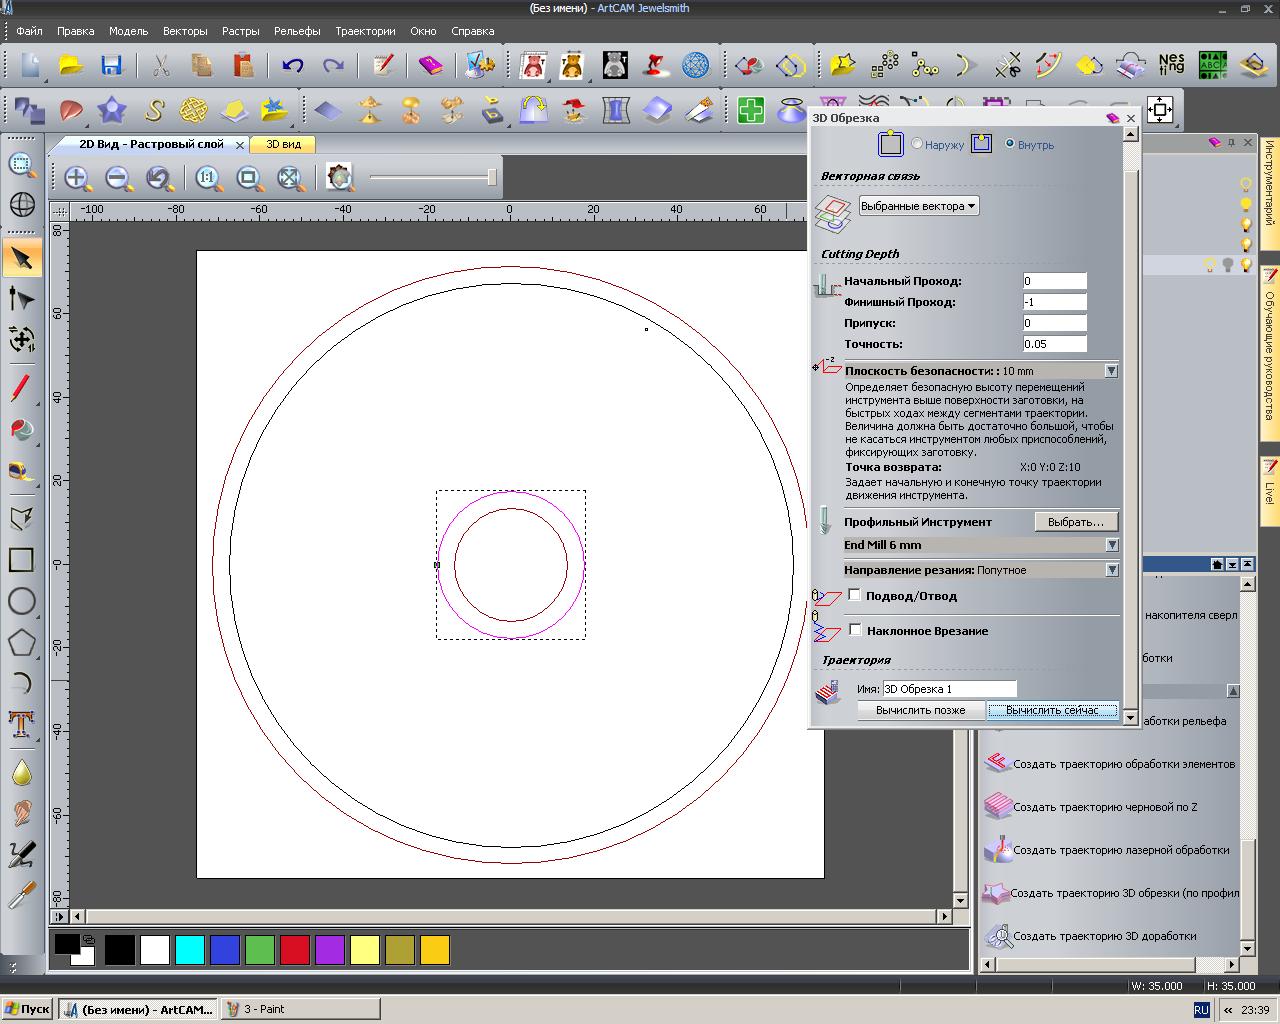This screenshot has width=1280, height=1024.
Task: Click the Вычислить сейчас button
Action: pyautogui.click(x=1052, y=710)
